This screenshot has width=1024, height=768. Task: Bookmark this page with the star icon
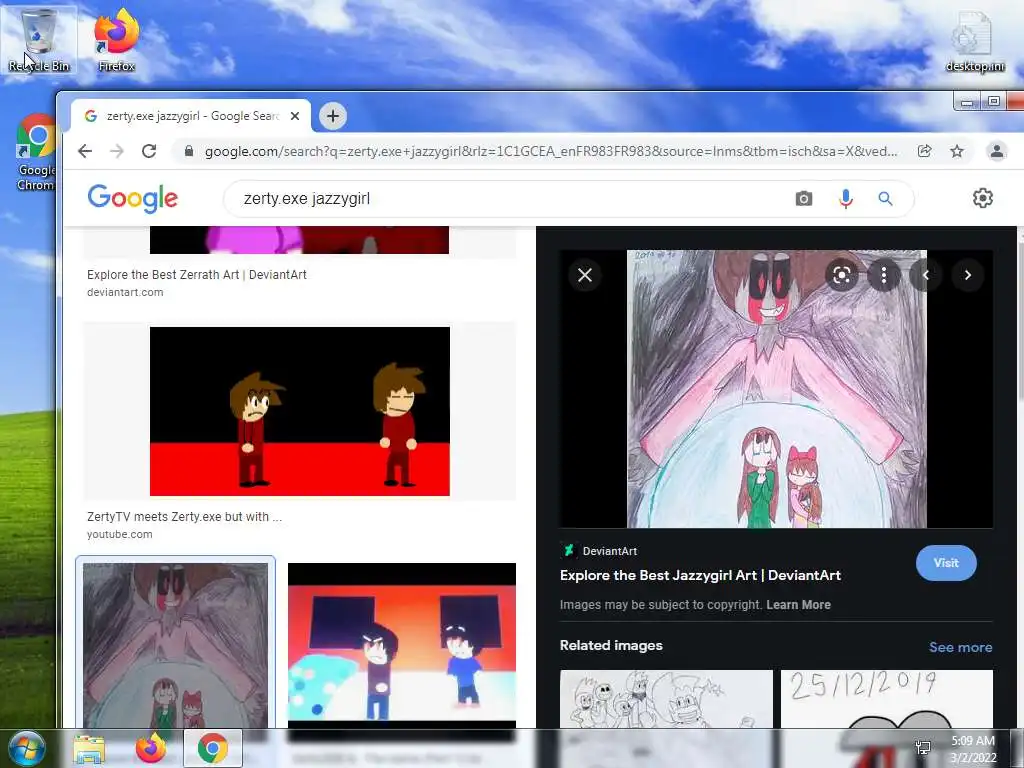[957, 152]
